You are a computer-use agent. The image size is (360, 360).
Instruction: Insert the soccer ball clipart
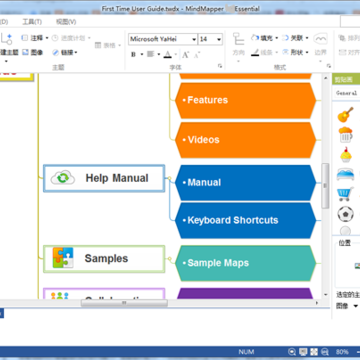point(345,214)
